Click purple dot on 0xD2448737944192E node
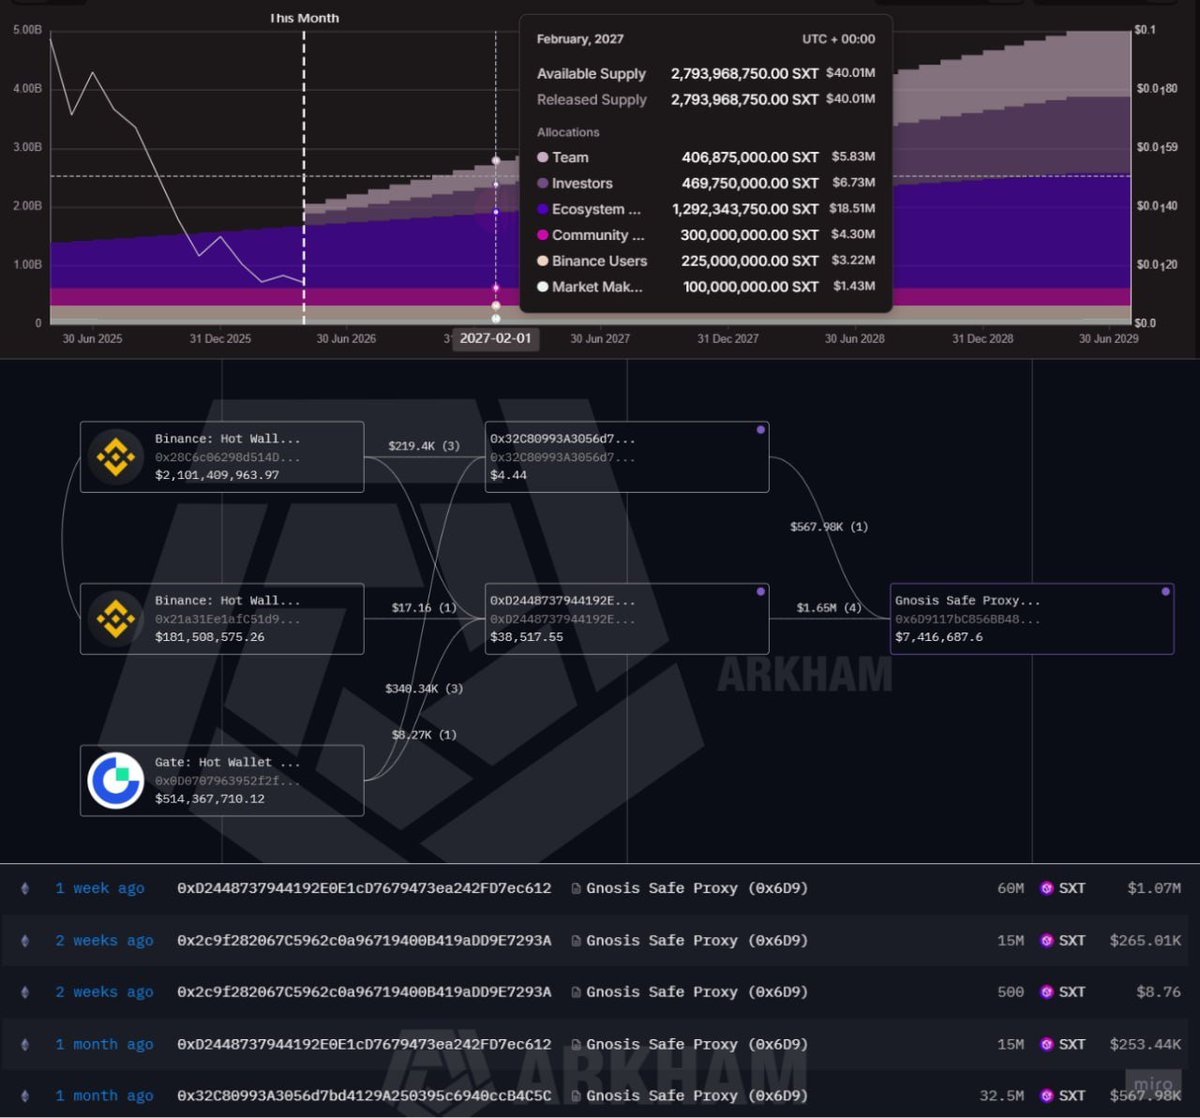The height and width of the screenshot is (1118, 1200). (760, 591)
